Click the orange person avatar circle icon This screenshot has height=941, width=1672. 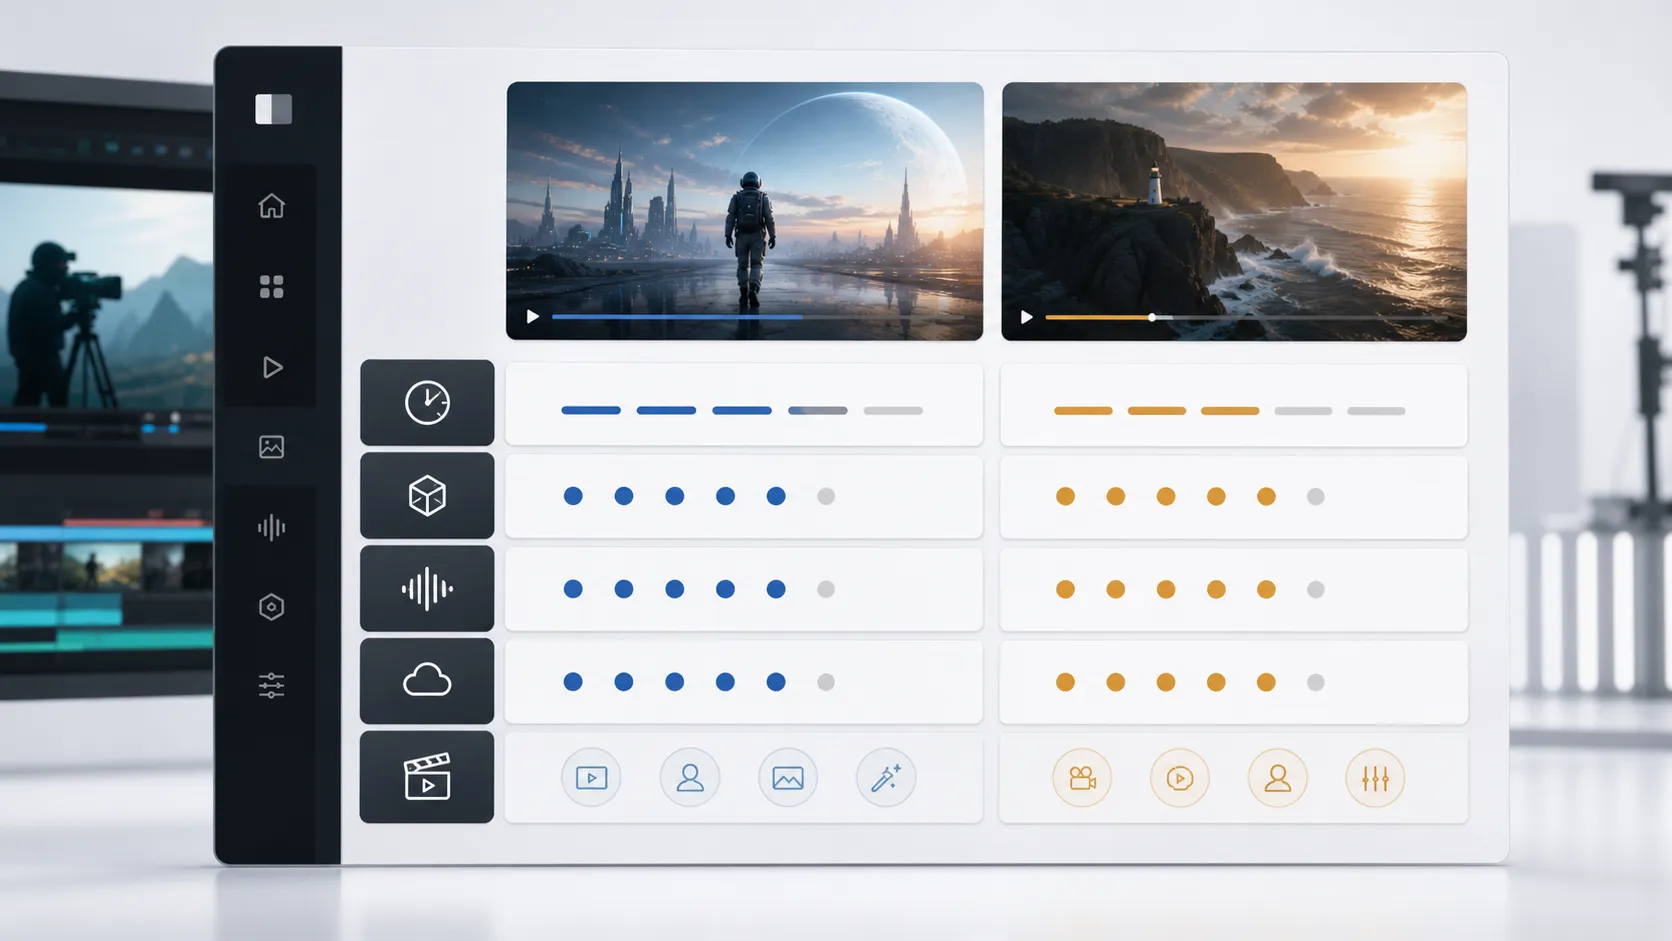pos(1278,778)
